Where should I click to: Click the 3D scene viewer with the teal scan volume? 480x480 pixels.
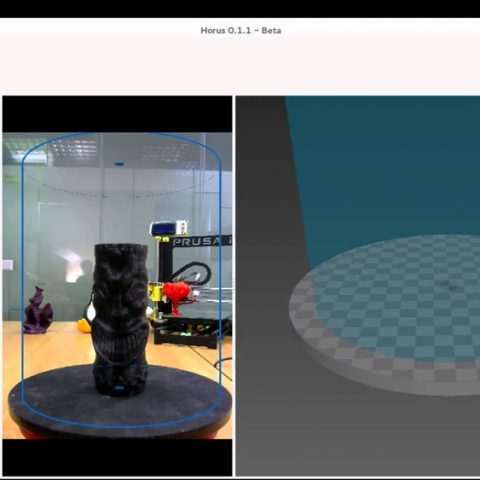(358, 286)
